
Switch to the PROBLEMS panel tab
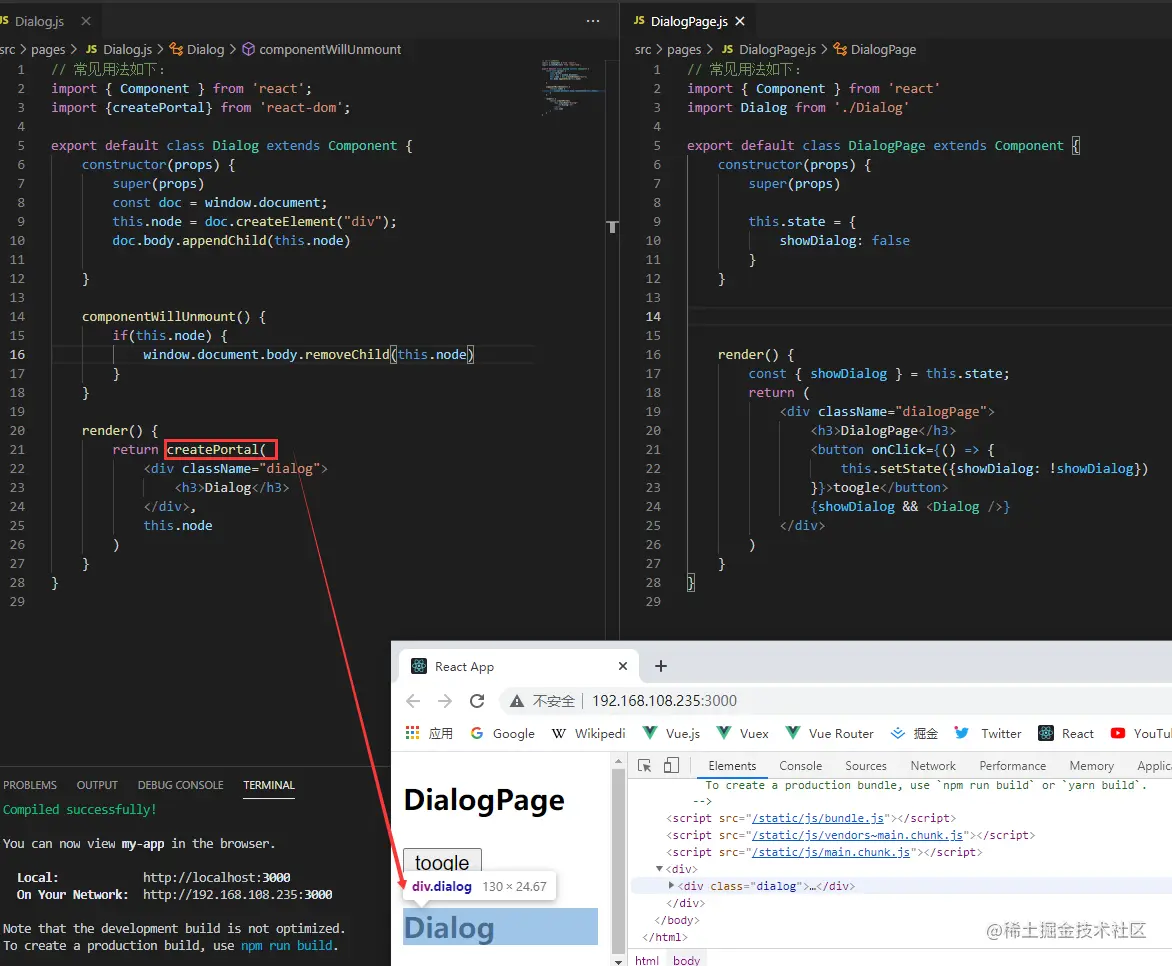(x=30, y=785)
